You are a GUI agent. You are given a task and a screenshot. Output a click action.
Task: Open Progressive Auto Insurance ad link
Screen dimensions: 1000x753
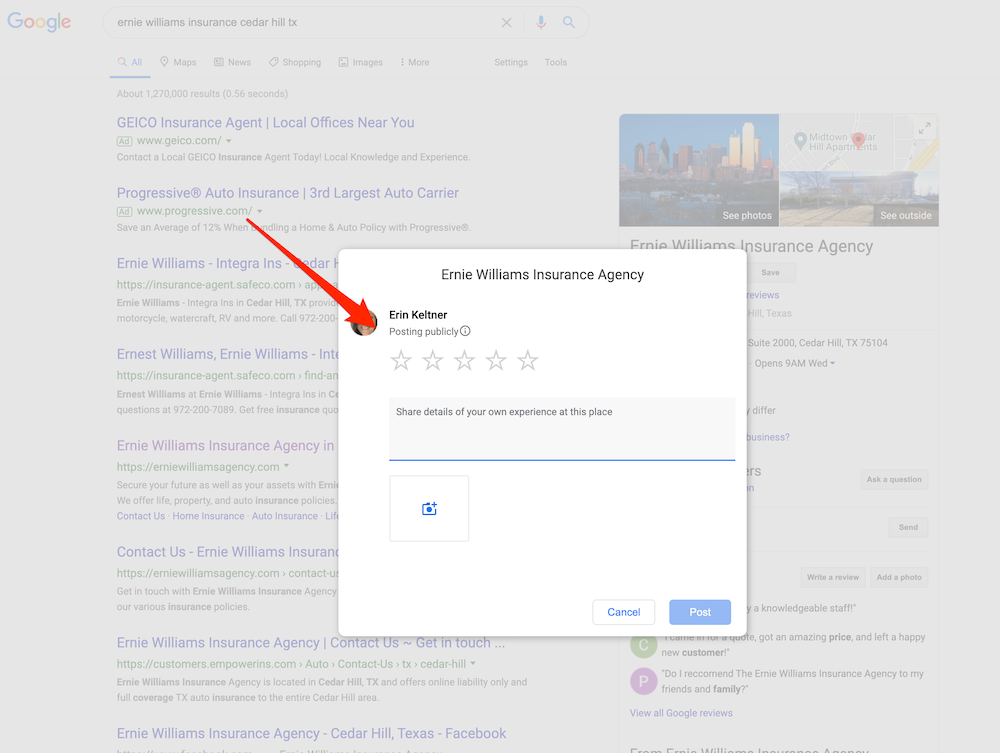(x=288, y=193)
